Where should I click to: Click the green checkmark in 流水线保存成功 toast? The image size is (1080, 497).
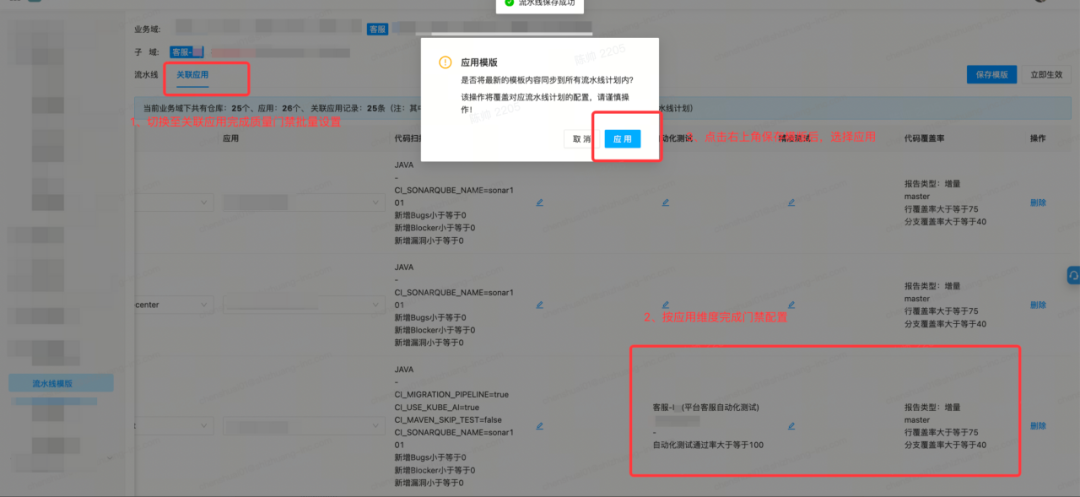click(x=508, y=3)
